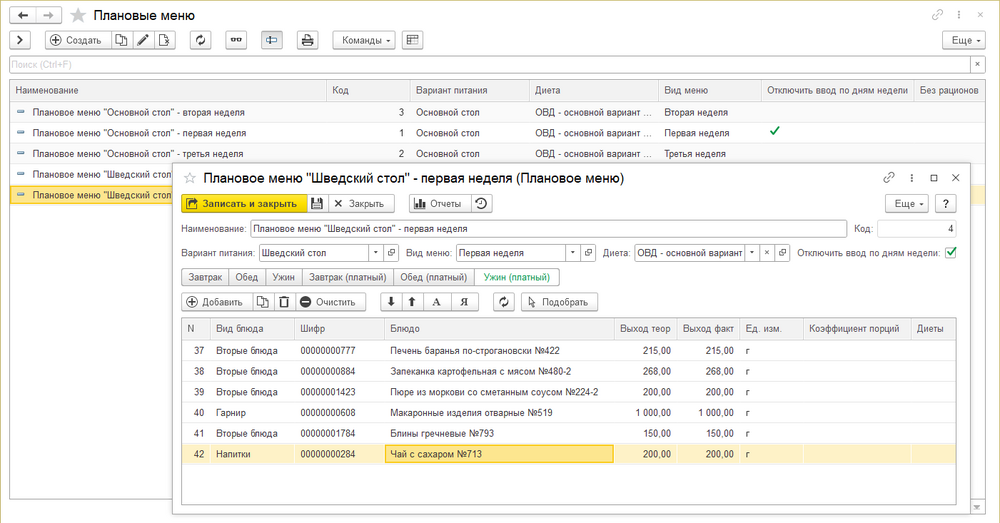1000x523 pixels.
Task: Open the change history clock icon
Action: click(482, 203)
